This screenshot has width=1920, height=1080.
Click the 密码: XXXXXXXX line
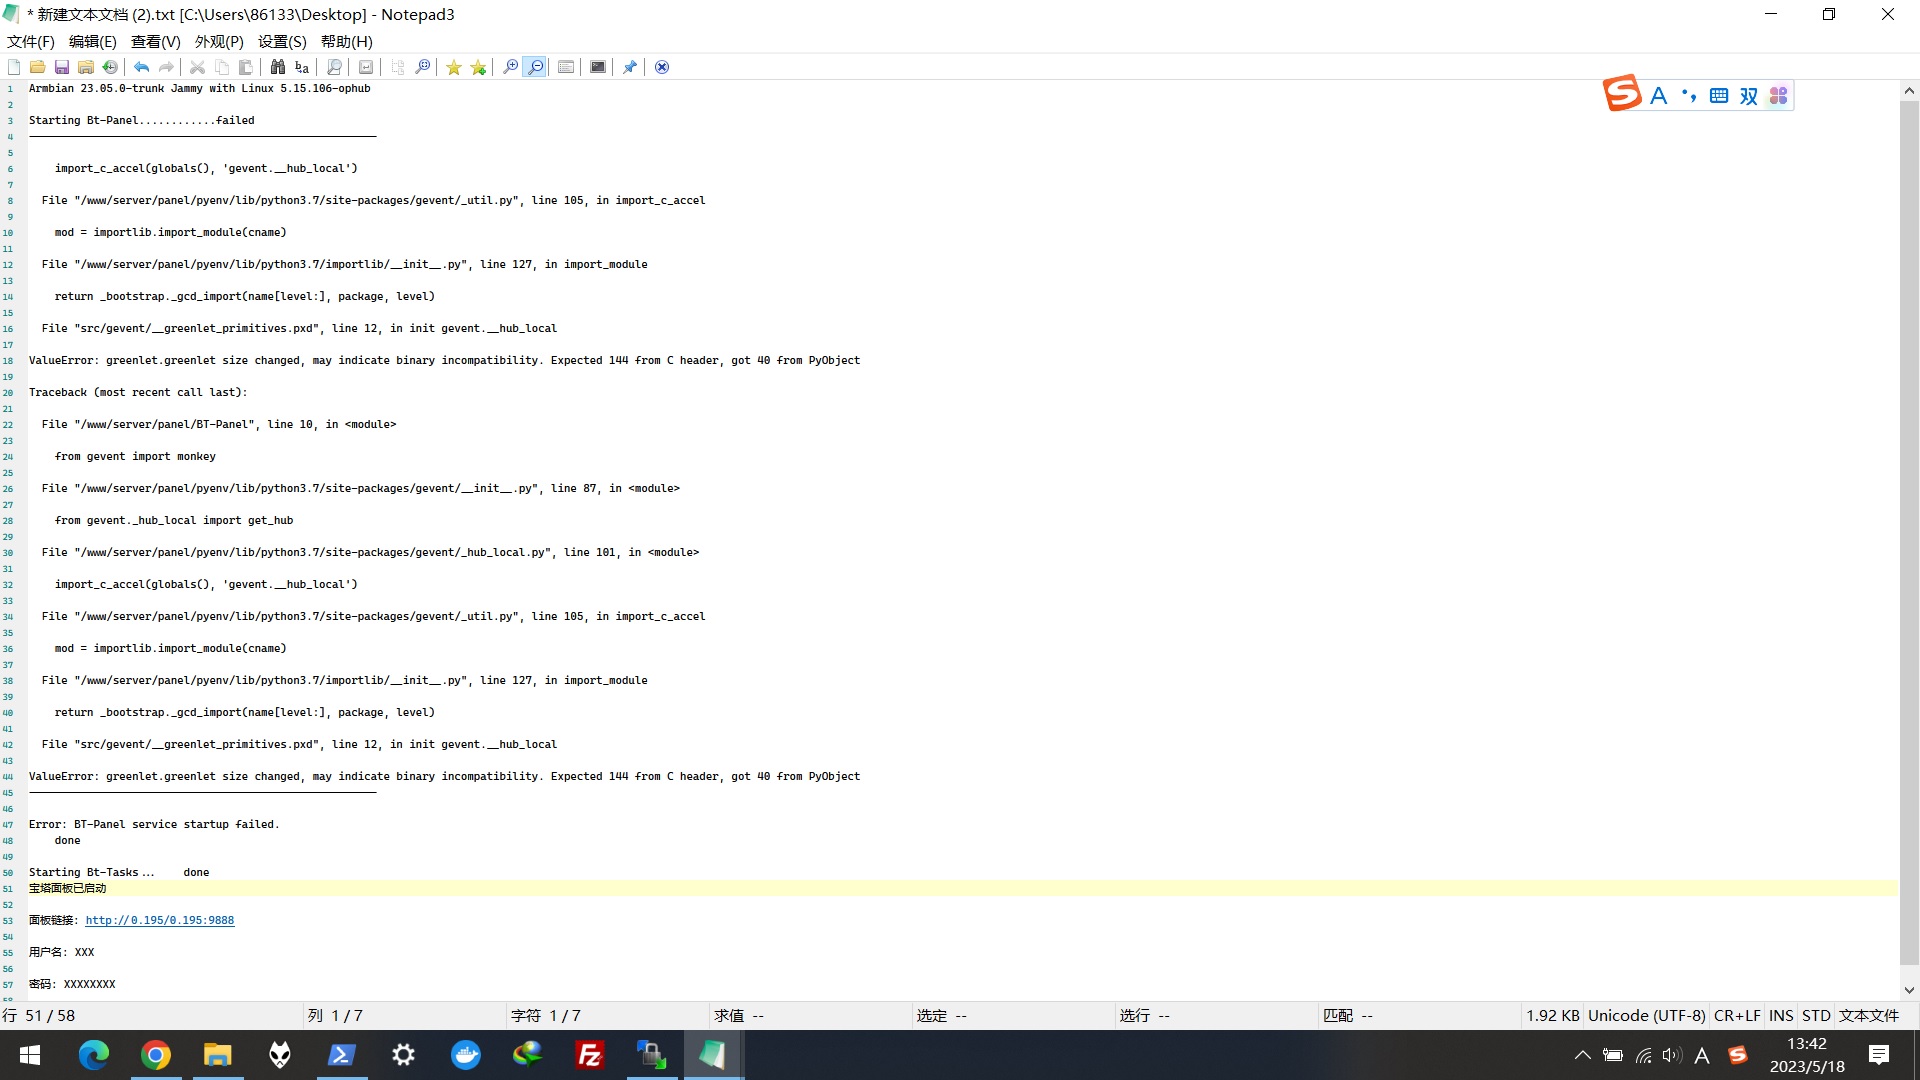[72, 984]
